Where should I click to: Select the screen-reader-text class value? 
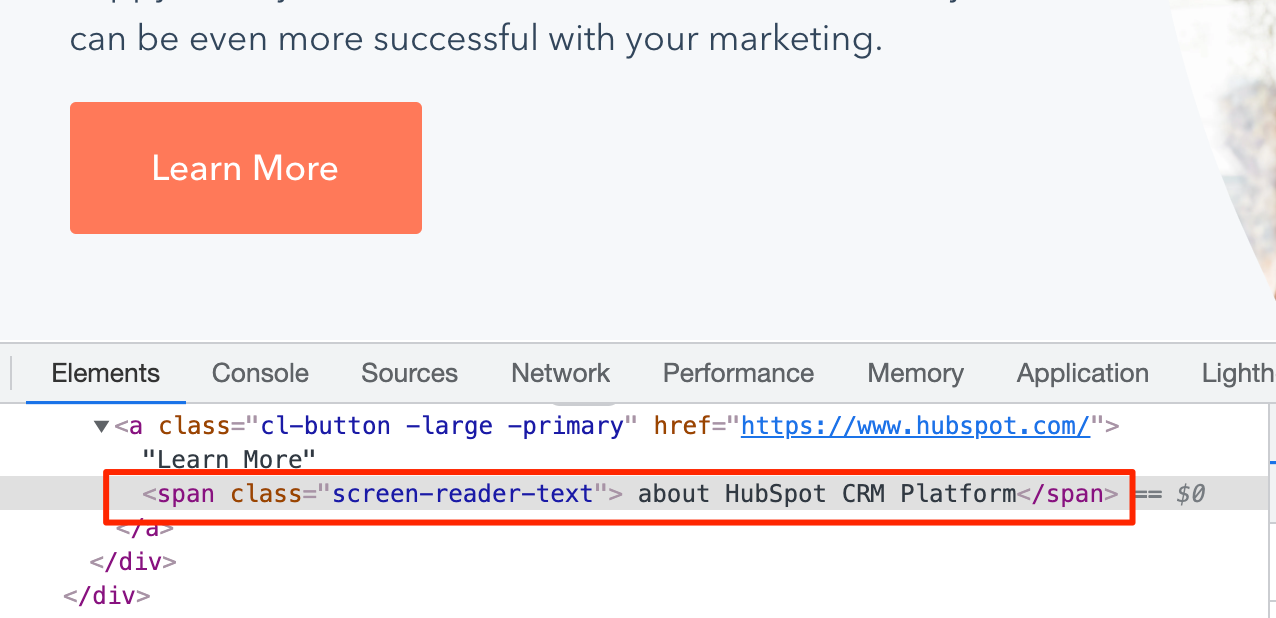point(464,493)
